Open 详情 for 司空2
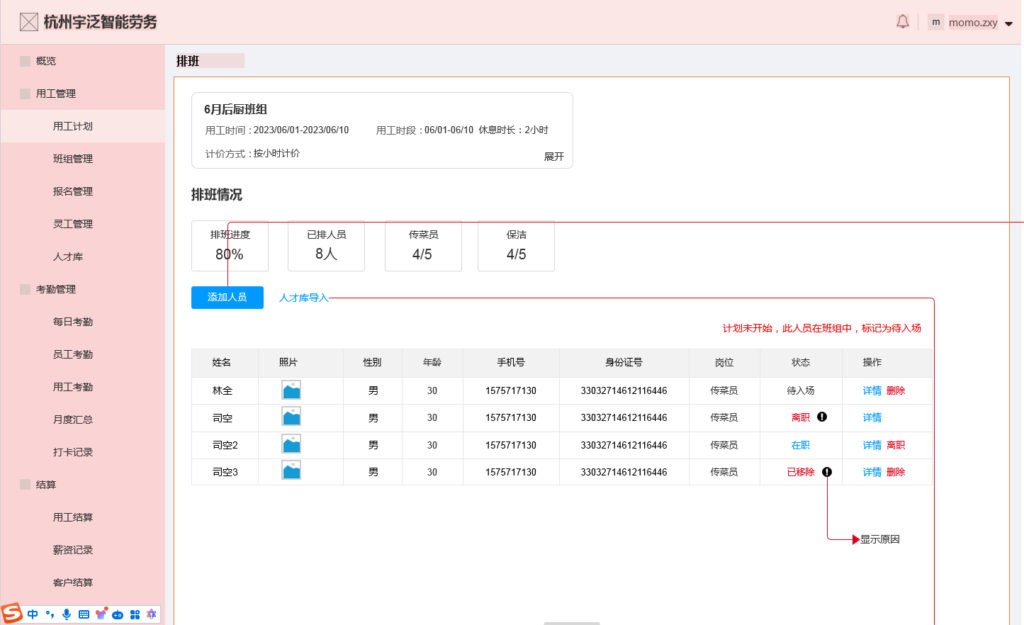Viewport: 1024px width, 625px height. point(872,445)
